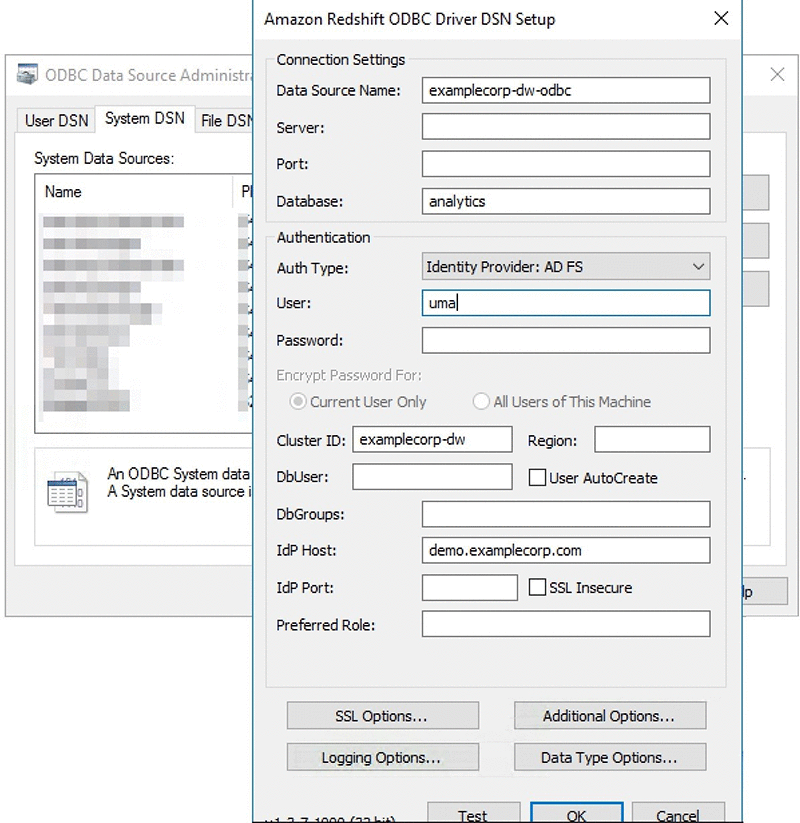
Task: Cancel the DSN Setup dialog
Action: 678,814
